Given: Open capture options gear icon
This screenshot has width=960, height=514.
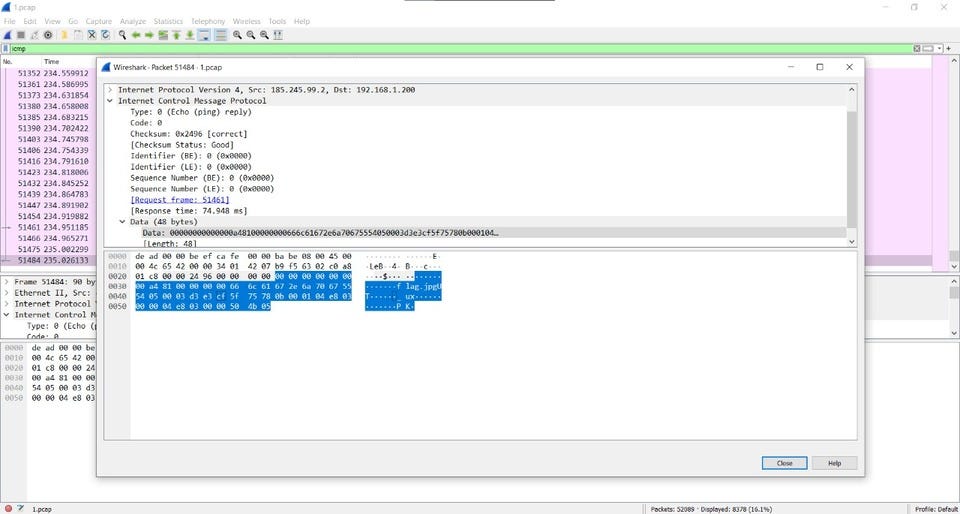Looking at the screenshot, I should (48, 35).
